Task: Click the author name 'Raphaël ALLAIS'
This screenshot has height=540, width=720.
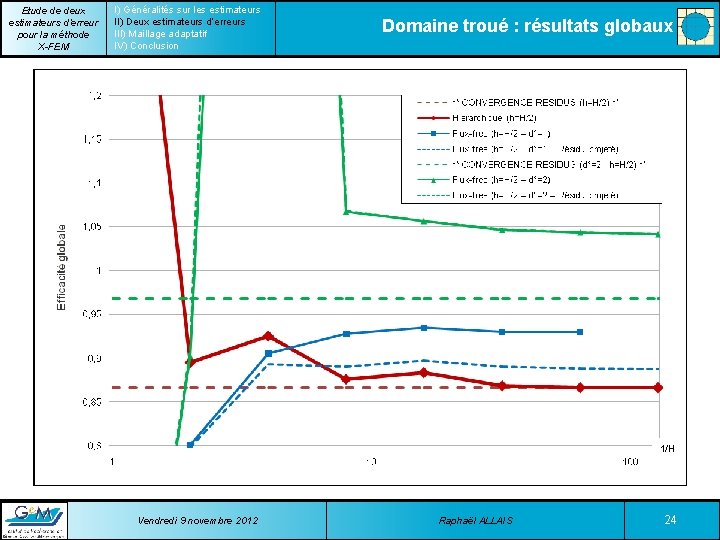Action: (475, 520)
